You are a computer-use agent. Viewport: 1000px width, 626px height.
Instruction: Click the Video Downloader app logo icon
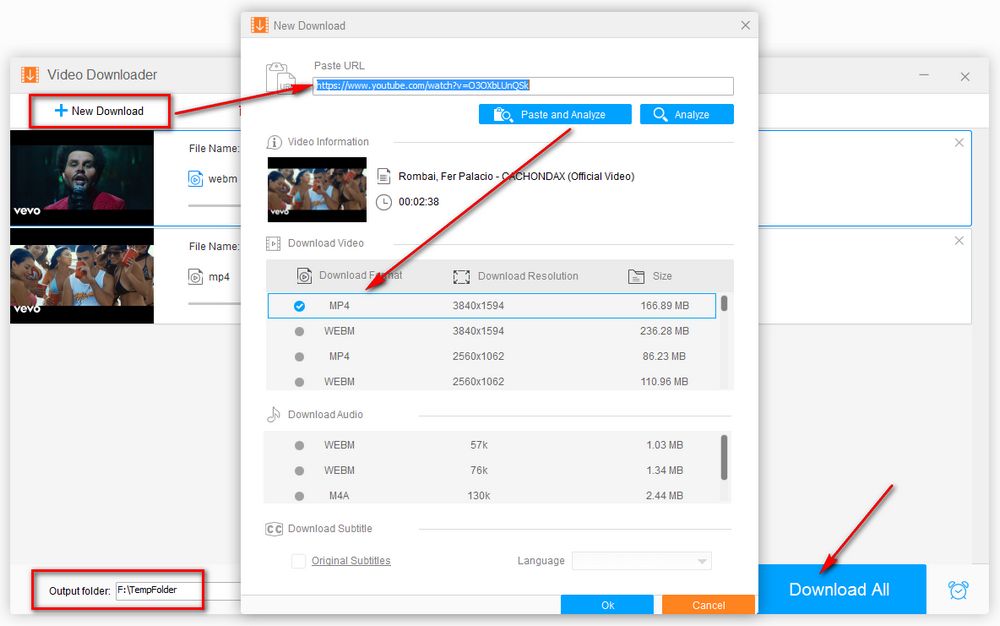[30, 75]
